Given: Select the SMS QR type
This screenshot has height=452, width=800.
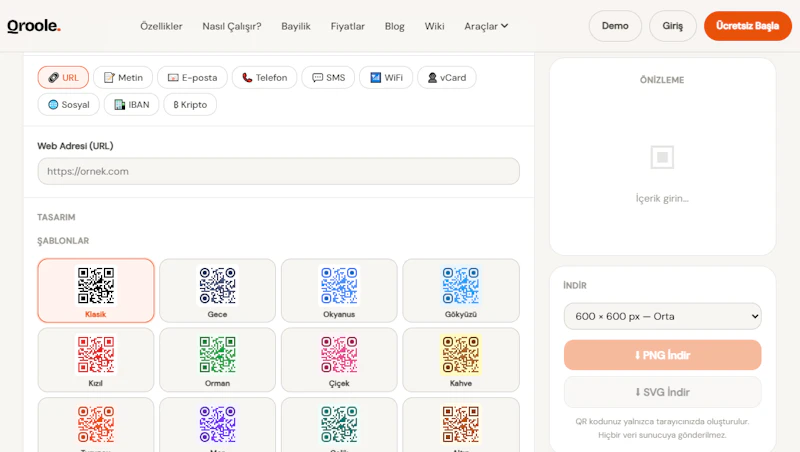Looking at the screenshot, I should coord(328,78).
